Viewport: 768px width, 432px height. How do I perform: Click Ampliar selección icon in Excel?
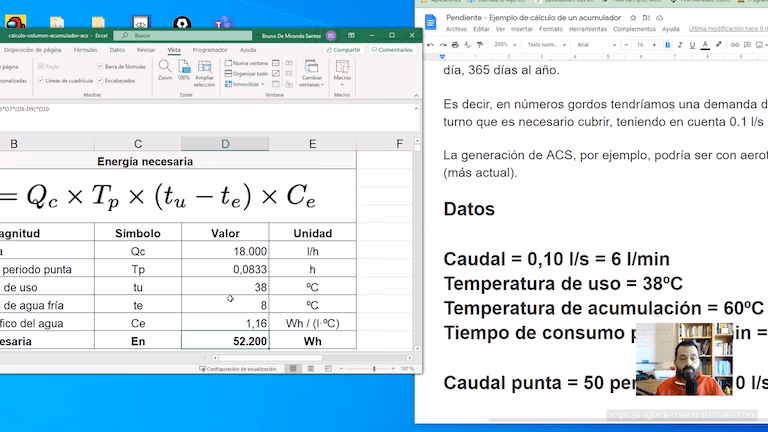tap(204, 73)
